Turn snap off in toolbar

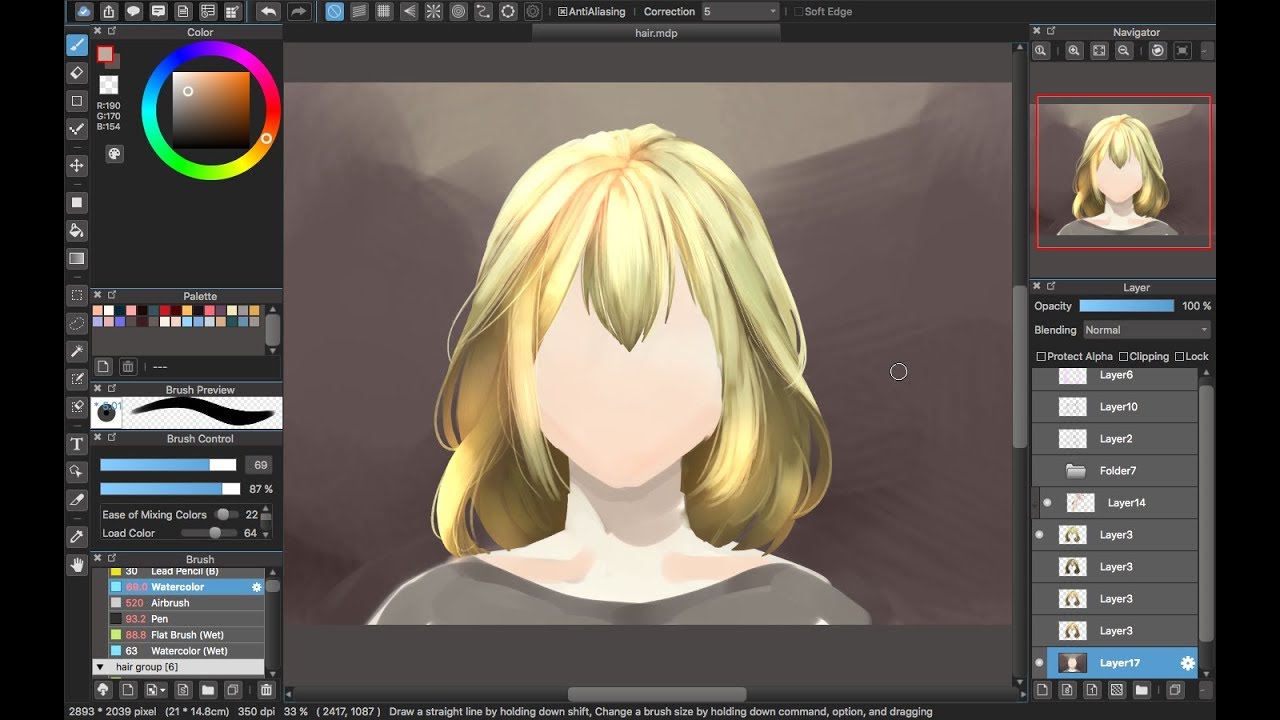click(x=335, y=11)
